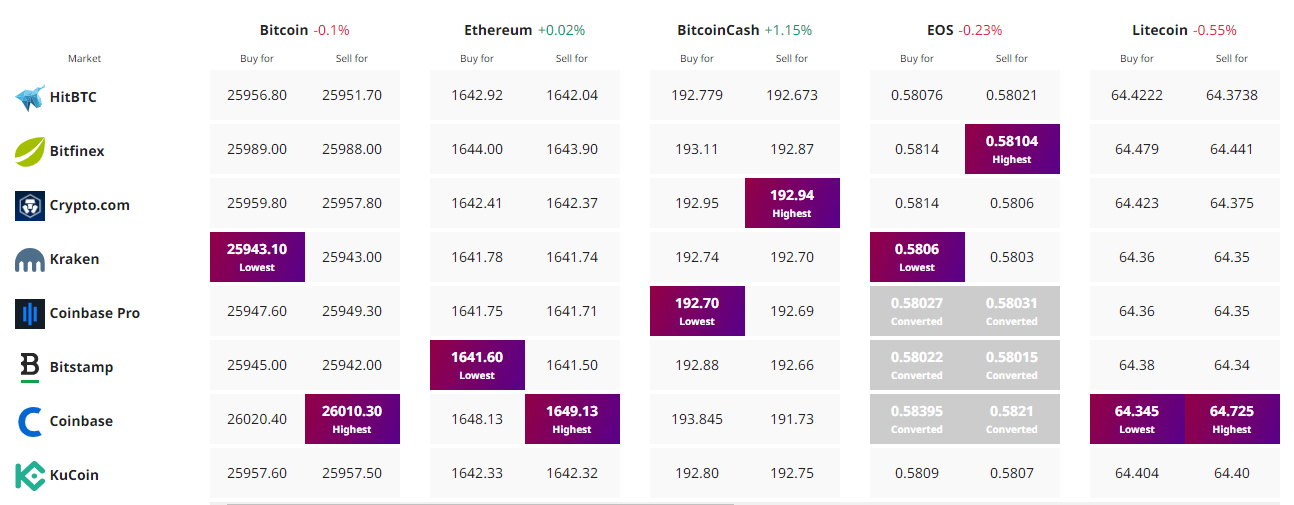Click the Kraken logo icon
Viewport: 1294px width, 505px height.
coord(30,260)
